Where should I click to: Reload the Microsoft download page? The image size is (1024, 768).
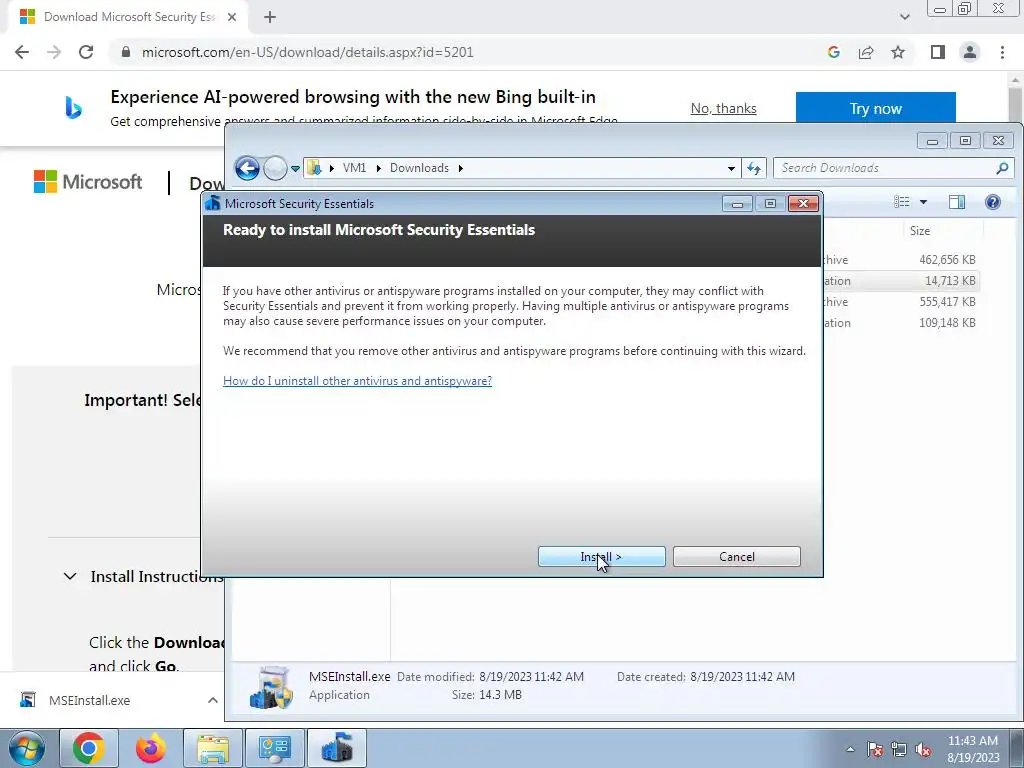[86, 52]
